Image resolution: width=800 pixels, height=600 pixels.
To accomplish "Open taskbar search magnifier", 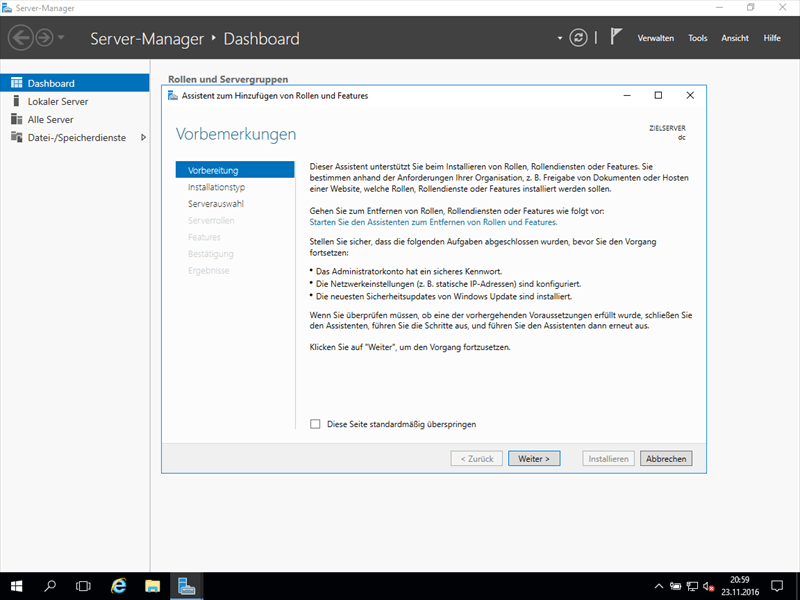I will (49, 586).
